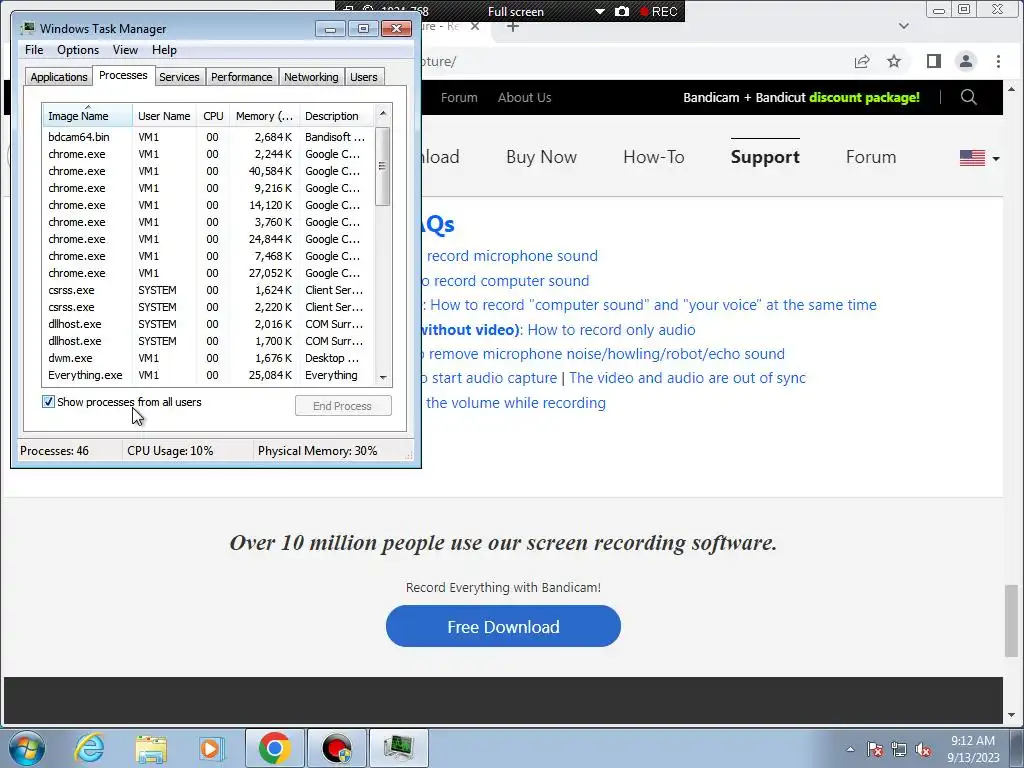Open Action Center flag tray icon
Viewport: 1024px width, 768px height.
(875, 749)
